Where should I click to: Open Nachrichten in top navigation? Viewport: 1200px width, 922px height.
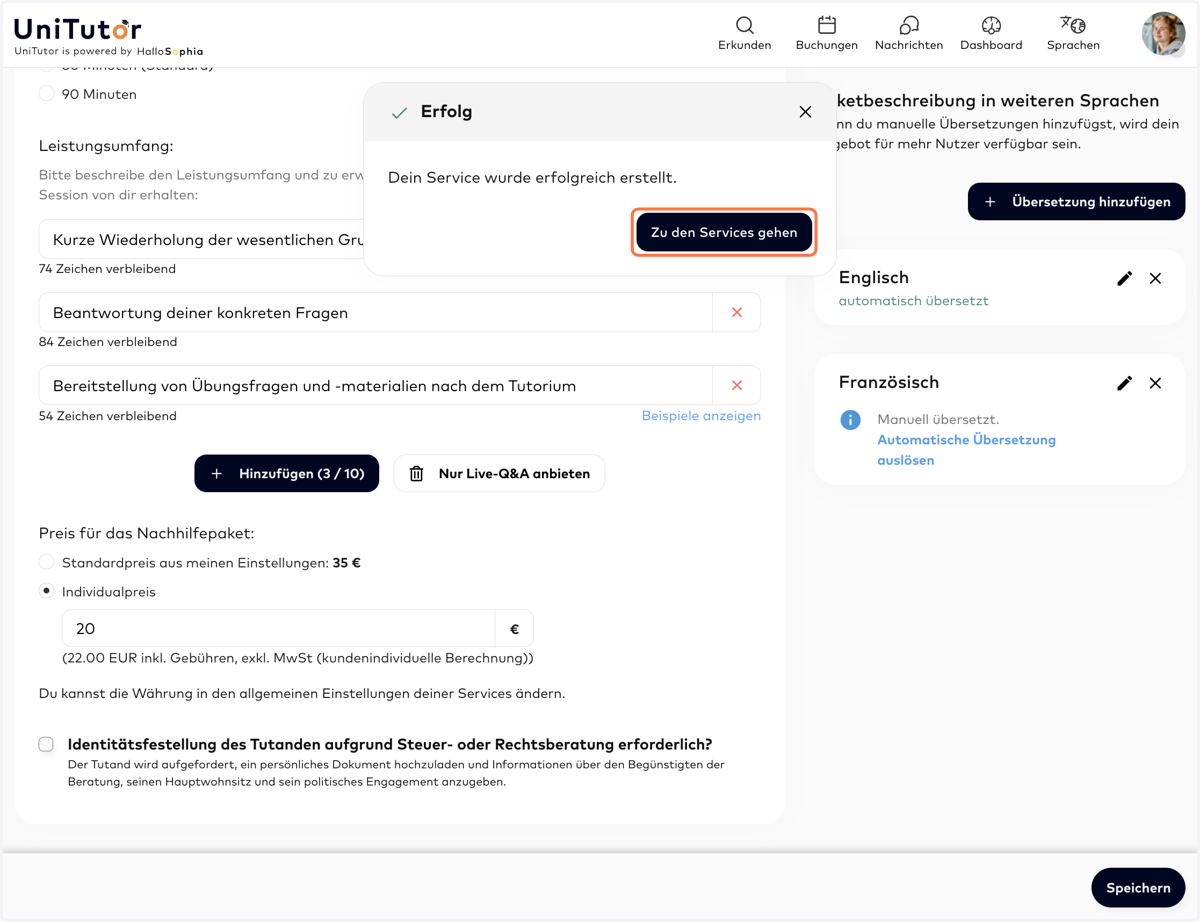click(x=908, y=33)
